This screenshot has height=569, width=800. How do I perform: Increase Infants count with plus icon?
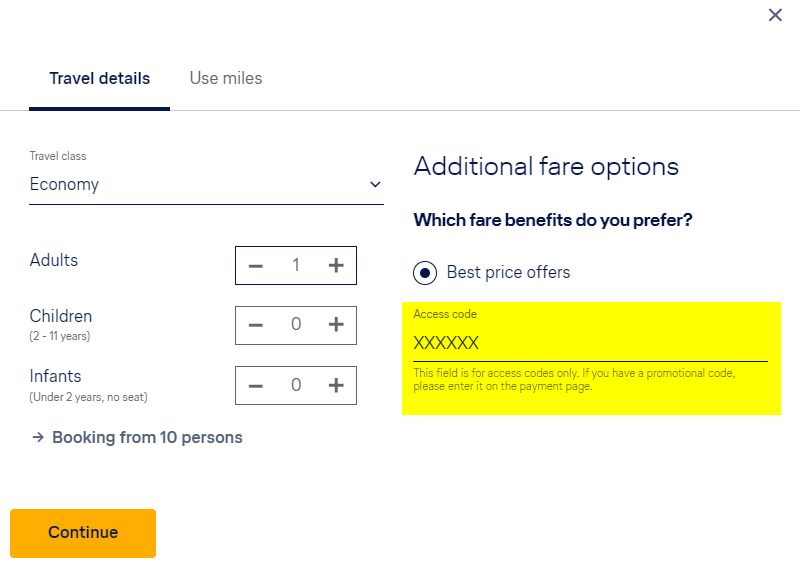pos(336,385)
